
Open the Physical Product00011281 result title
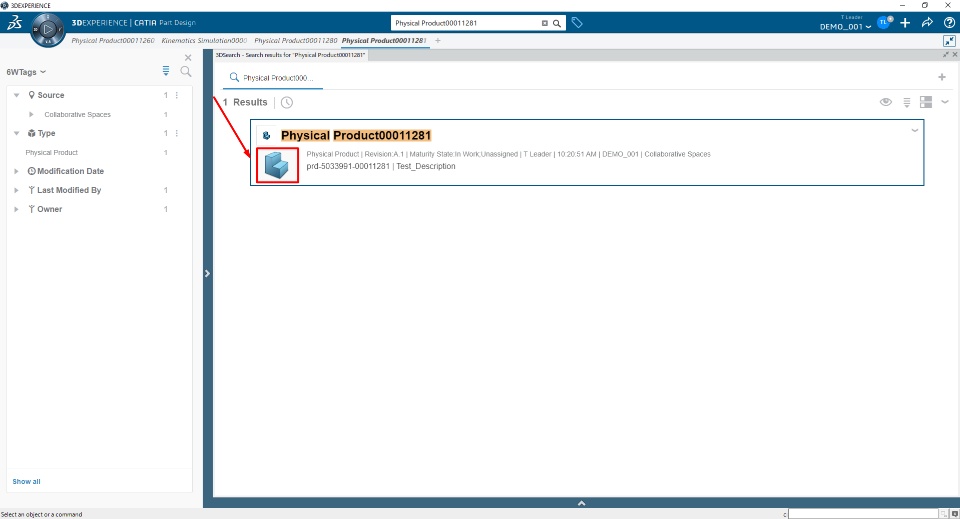356,135
